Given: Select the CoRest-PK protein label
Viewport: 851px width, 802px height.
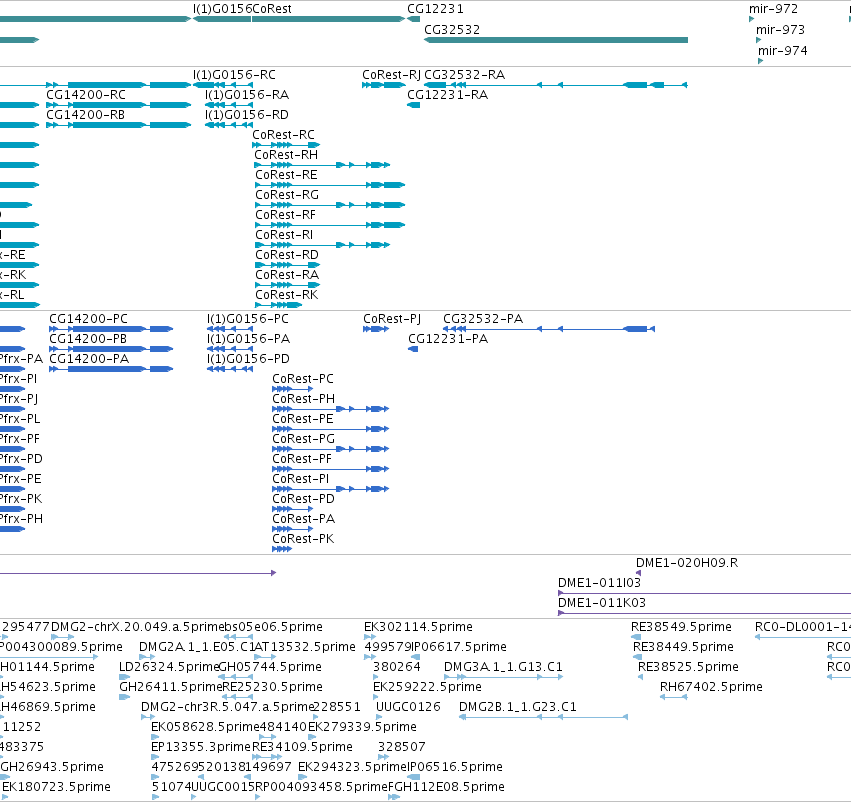Looking at the screenshot, I should [x=303, y=539].
